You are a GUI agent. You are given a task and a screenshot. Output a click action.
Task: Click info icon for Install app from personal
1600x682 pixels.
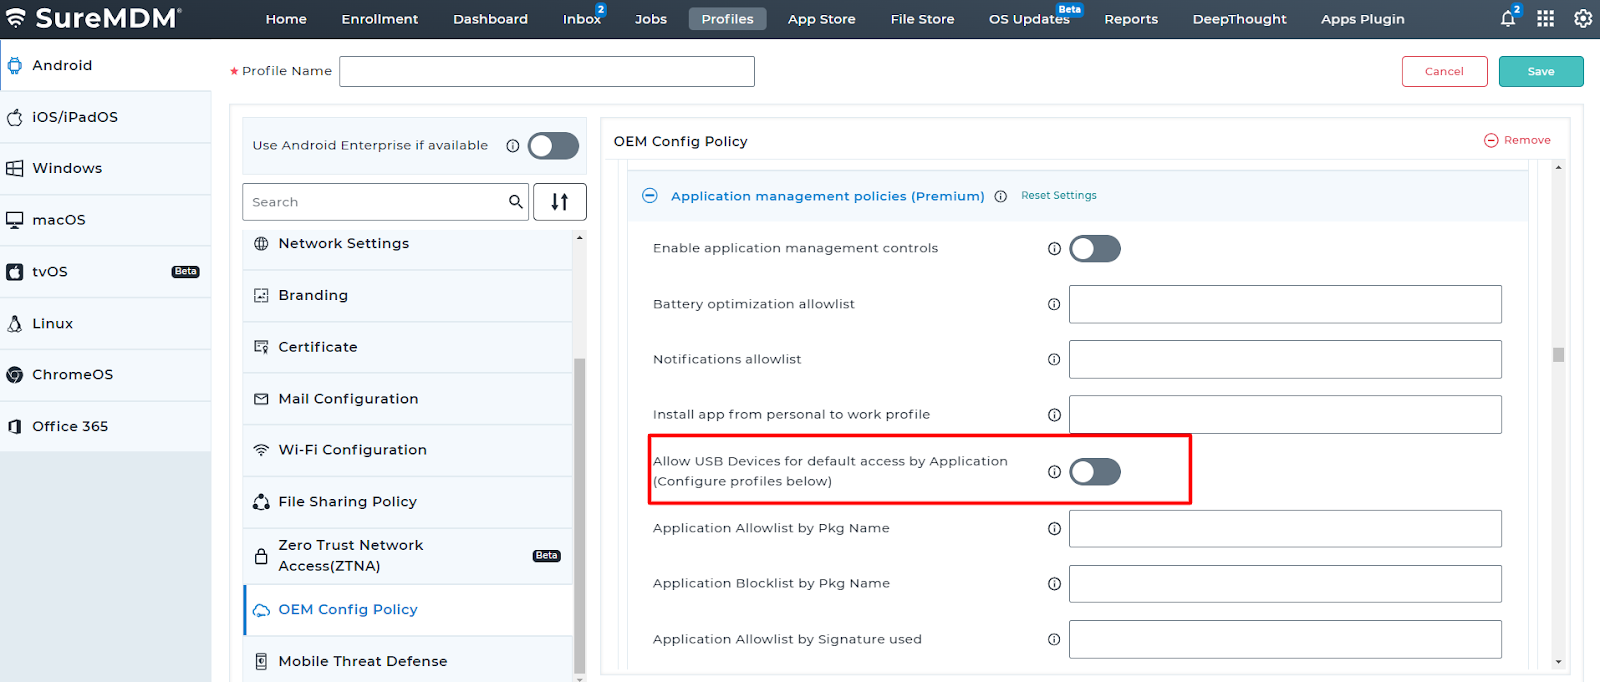[x=1054, y=414]
